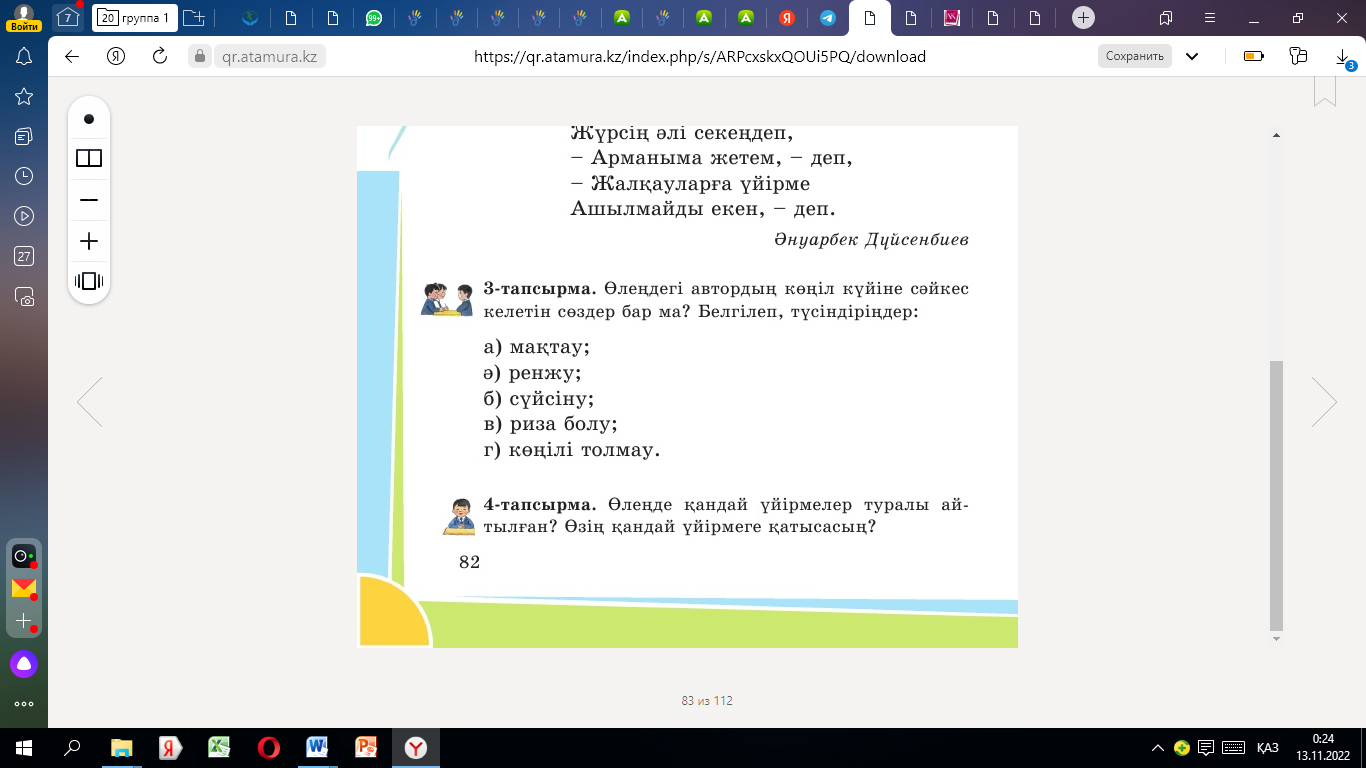Click answer option г) көңілі толмау
This screenshot has width=1366, height=768.
572,450
